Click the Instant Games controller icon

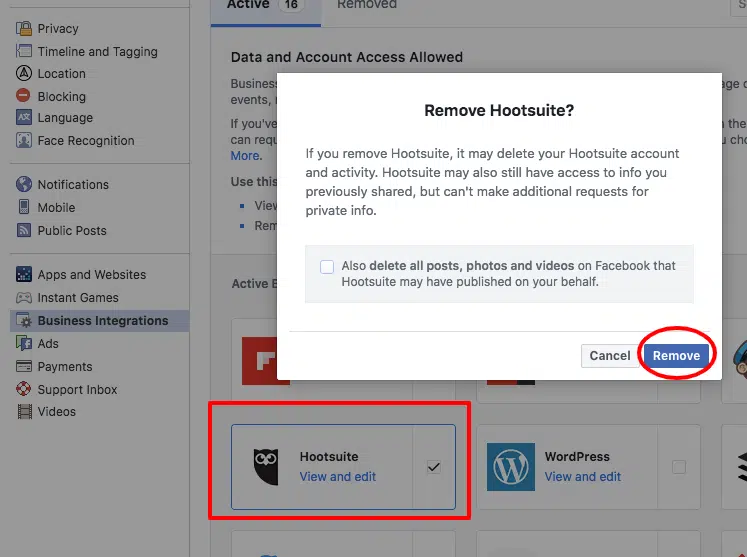pyautogui.click(x=23, y=298)
